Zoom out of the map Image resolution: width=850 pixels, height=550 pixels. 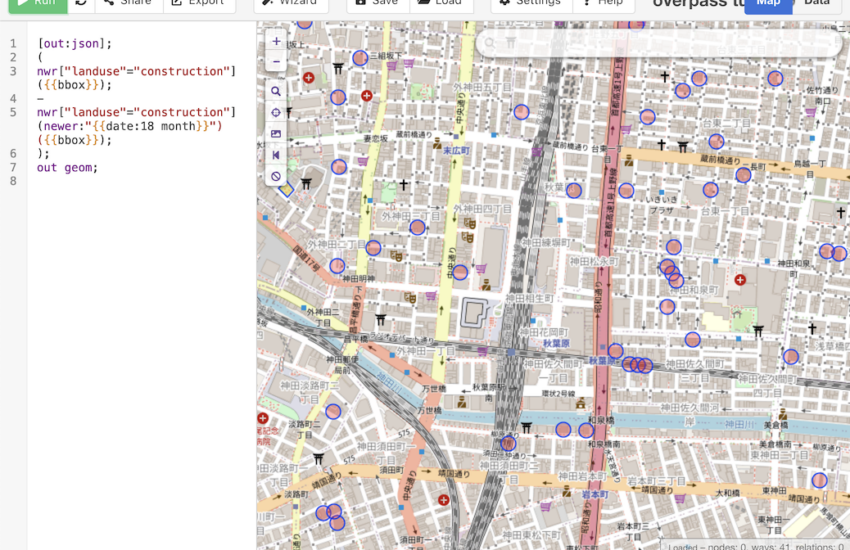tap(276, 61)
